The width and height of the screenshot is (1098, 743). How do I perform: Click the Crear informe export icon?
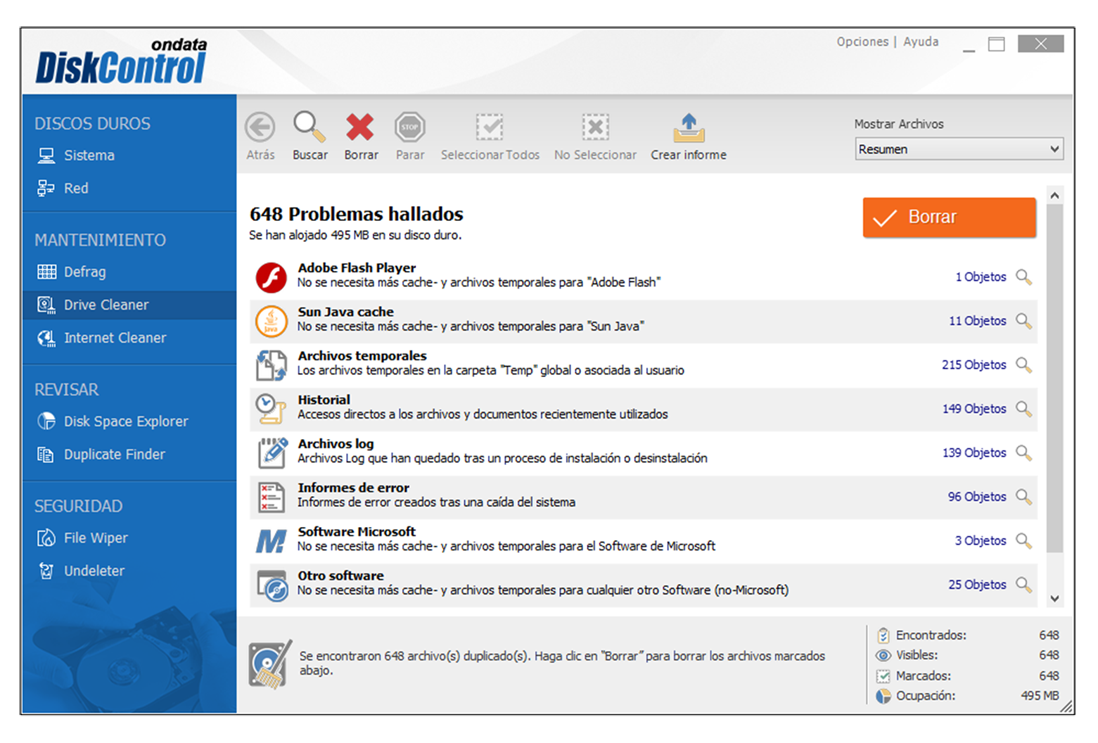(689, 127)
